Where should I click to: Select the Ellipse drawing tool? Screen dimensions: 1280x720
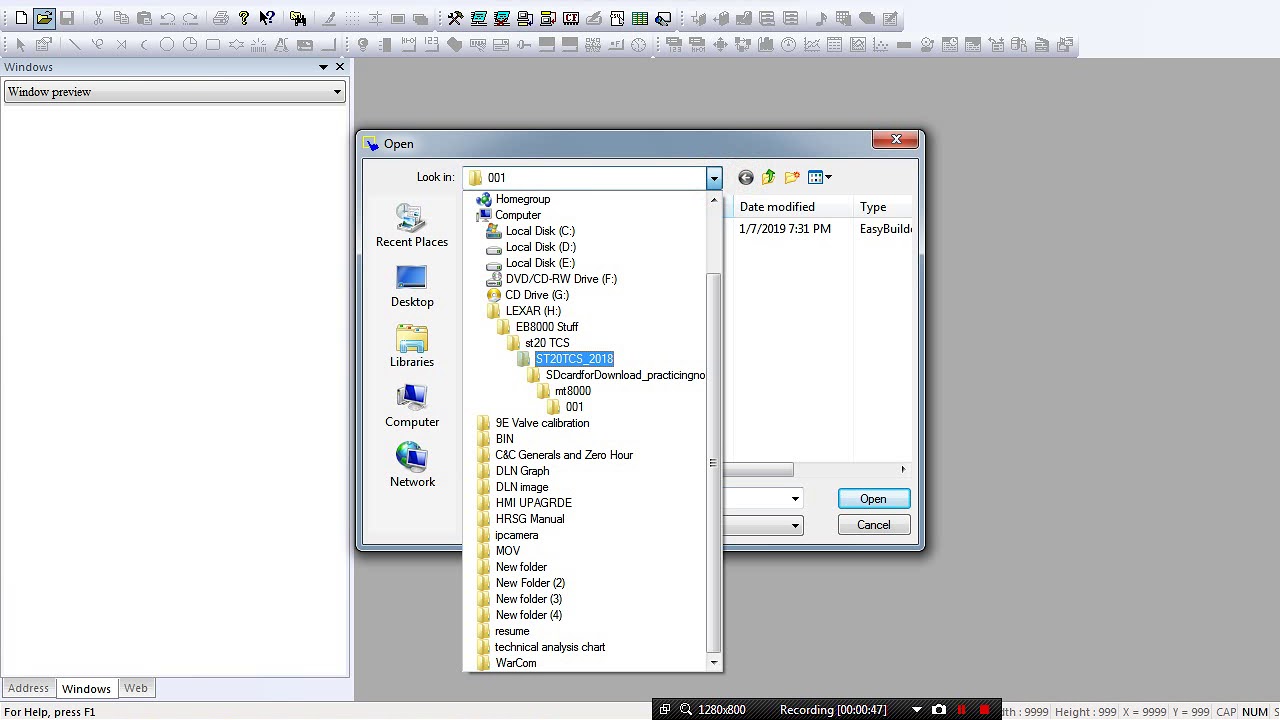point(167,44)
